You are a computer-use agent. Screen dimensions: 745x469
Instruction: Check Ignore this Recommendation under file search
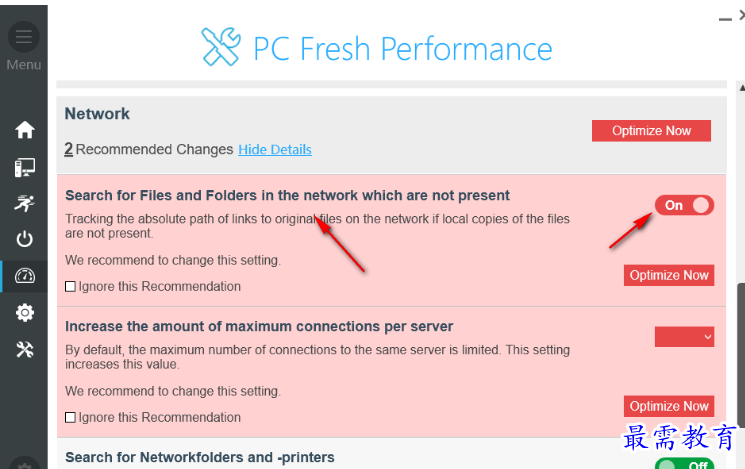[x=70, y=287]
